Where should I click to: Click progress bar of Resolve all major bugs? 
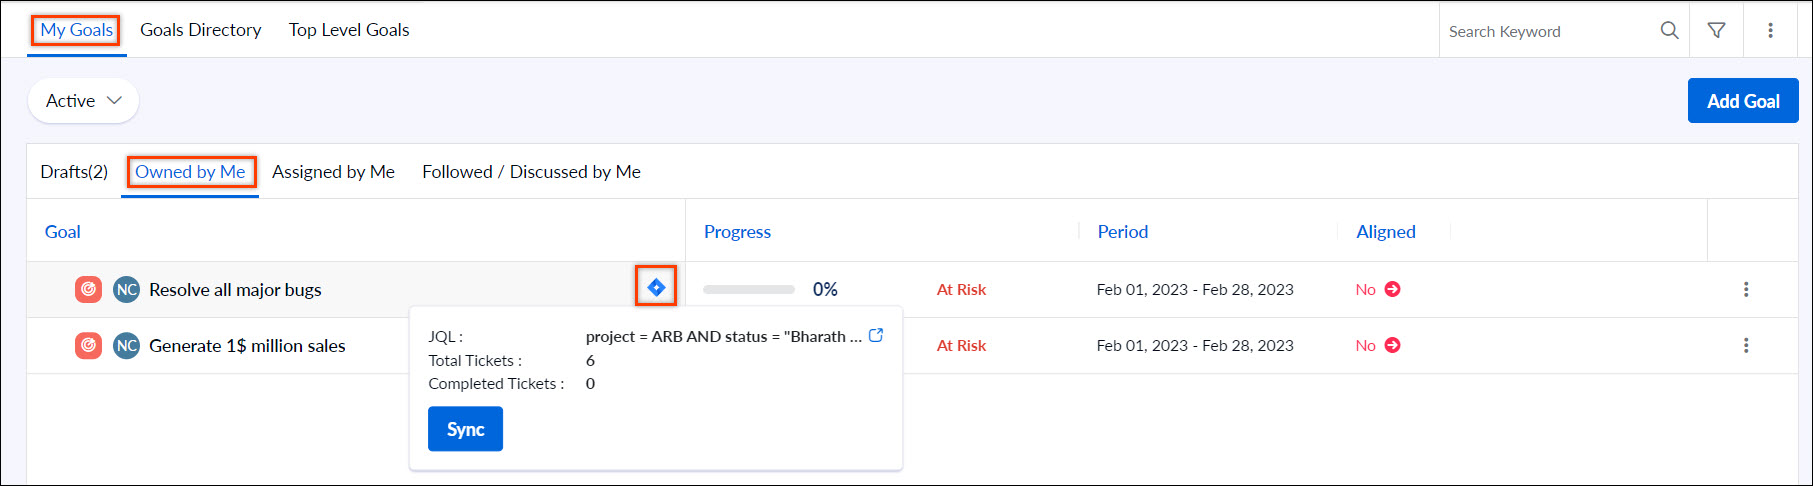point(749,289)
